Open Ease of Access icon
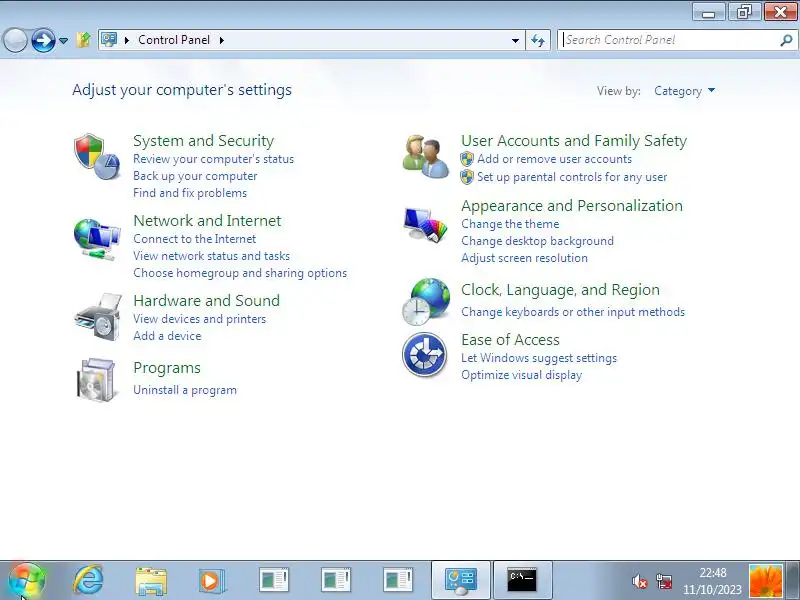The width and height of the screenshot is (800, 600). (424, 355)
